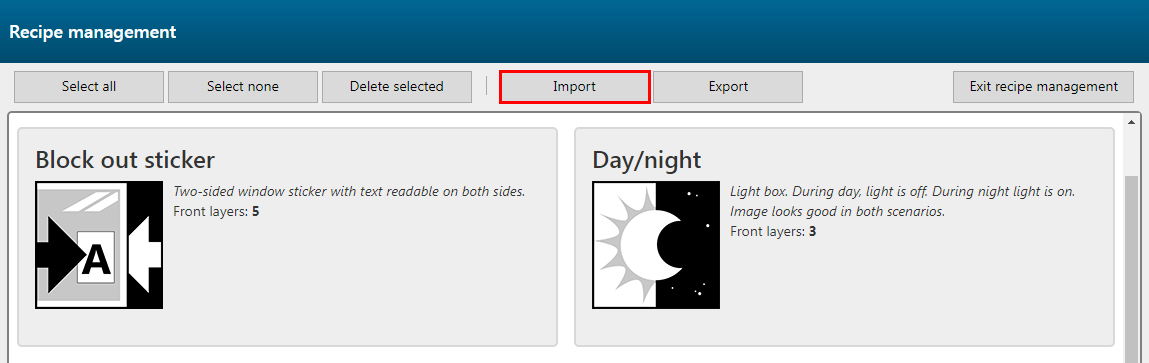Click Front layers 5 label
1149x363 pixels.
tap(216, 212)
